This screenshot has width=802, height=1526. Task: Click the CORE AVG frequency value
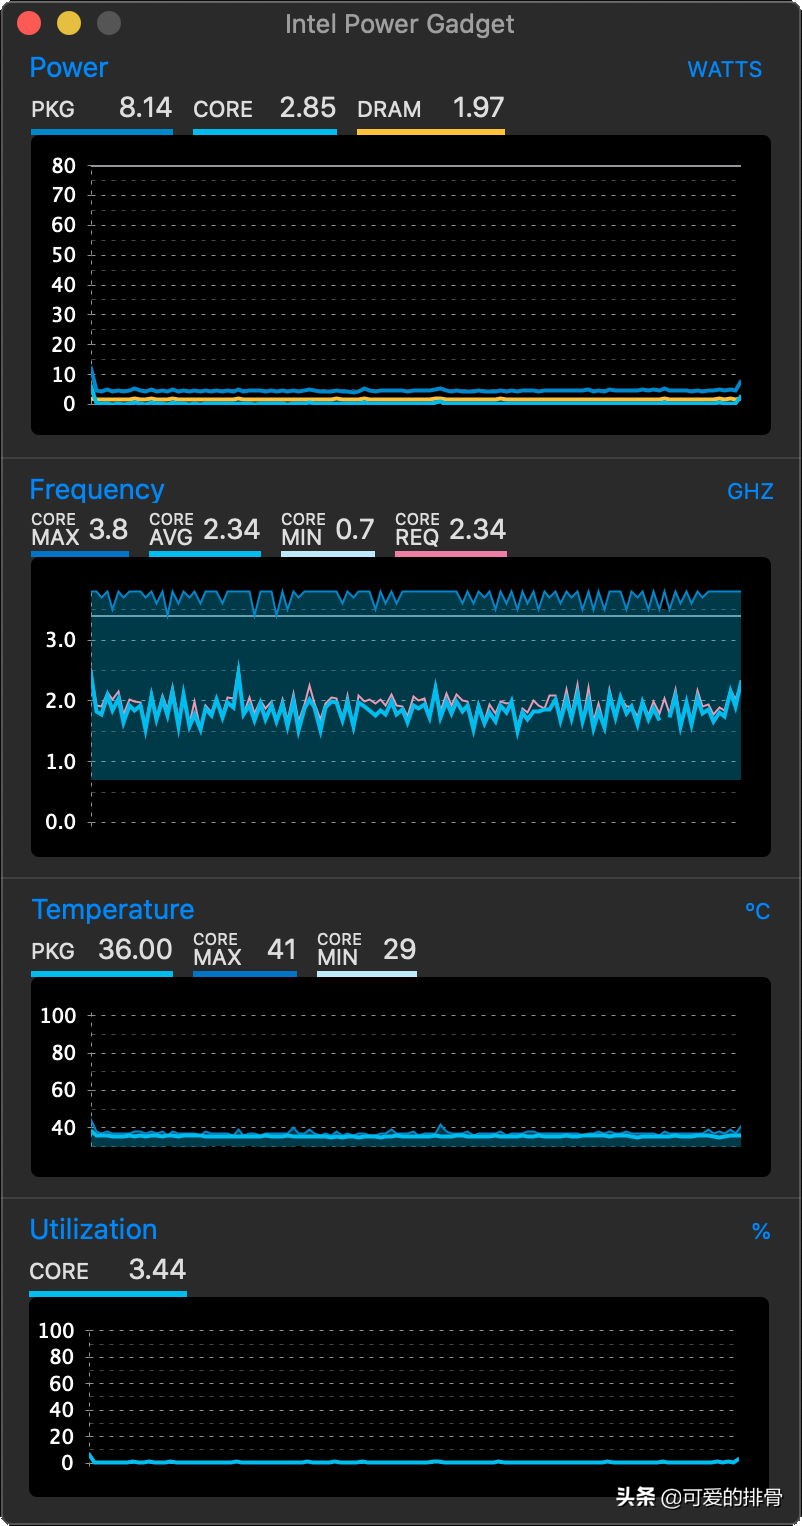point(231,529)
